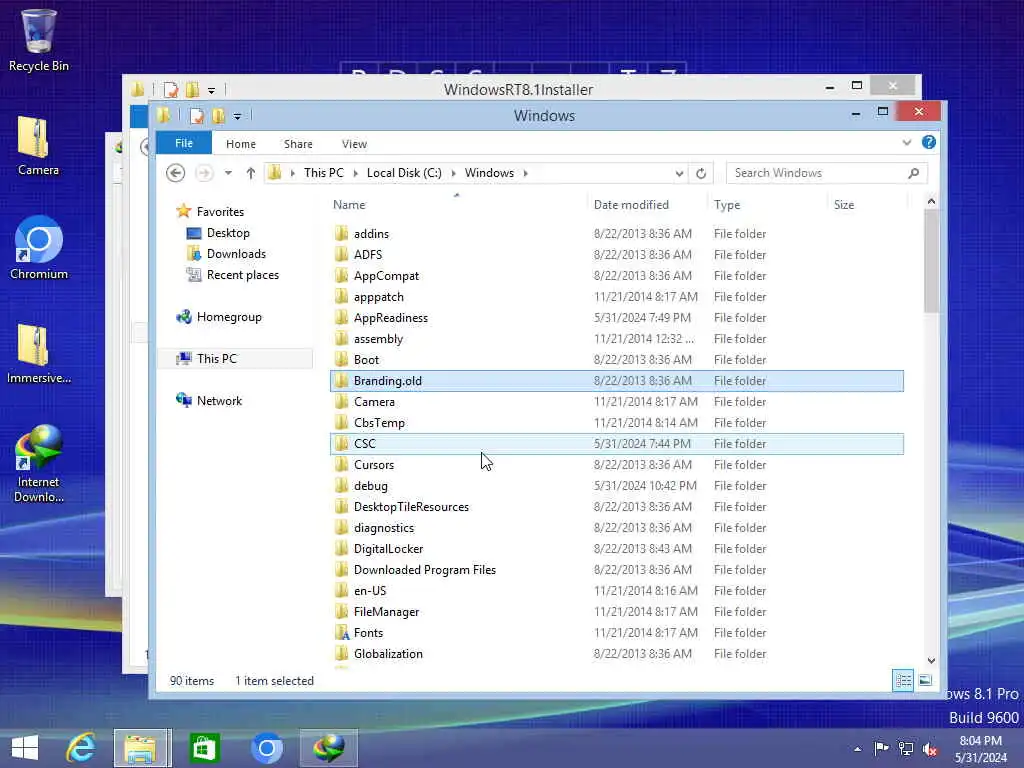Screen dimensions: 1024x768
Task: Select the Globalization folder
Action: [616, 654]
